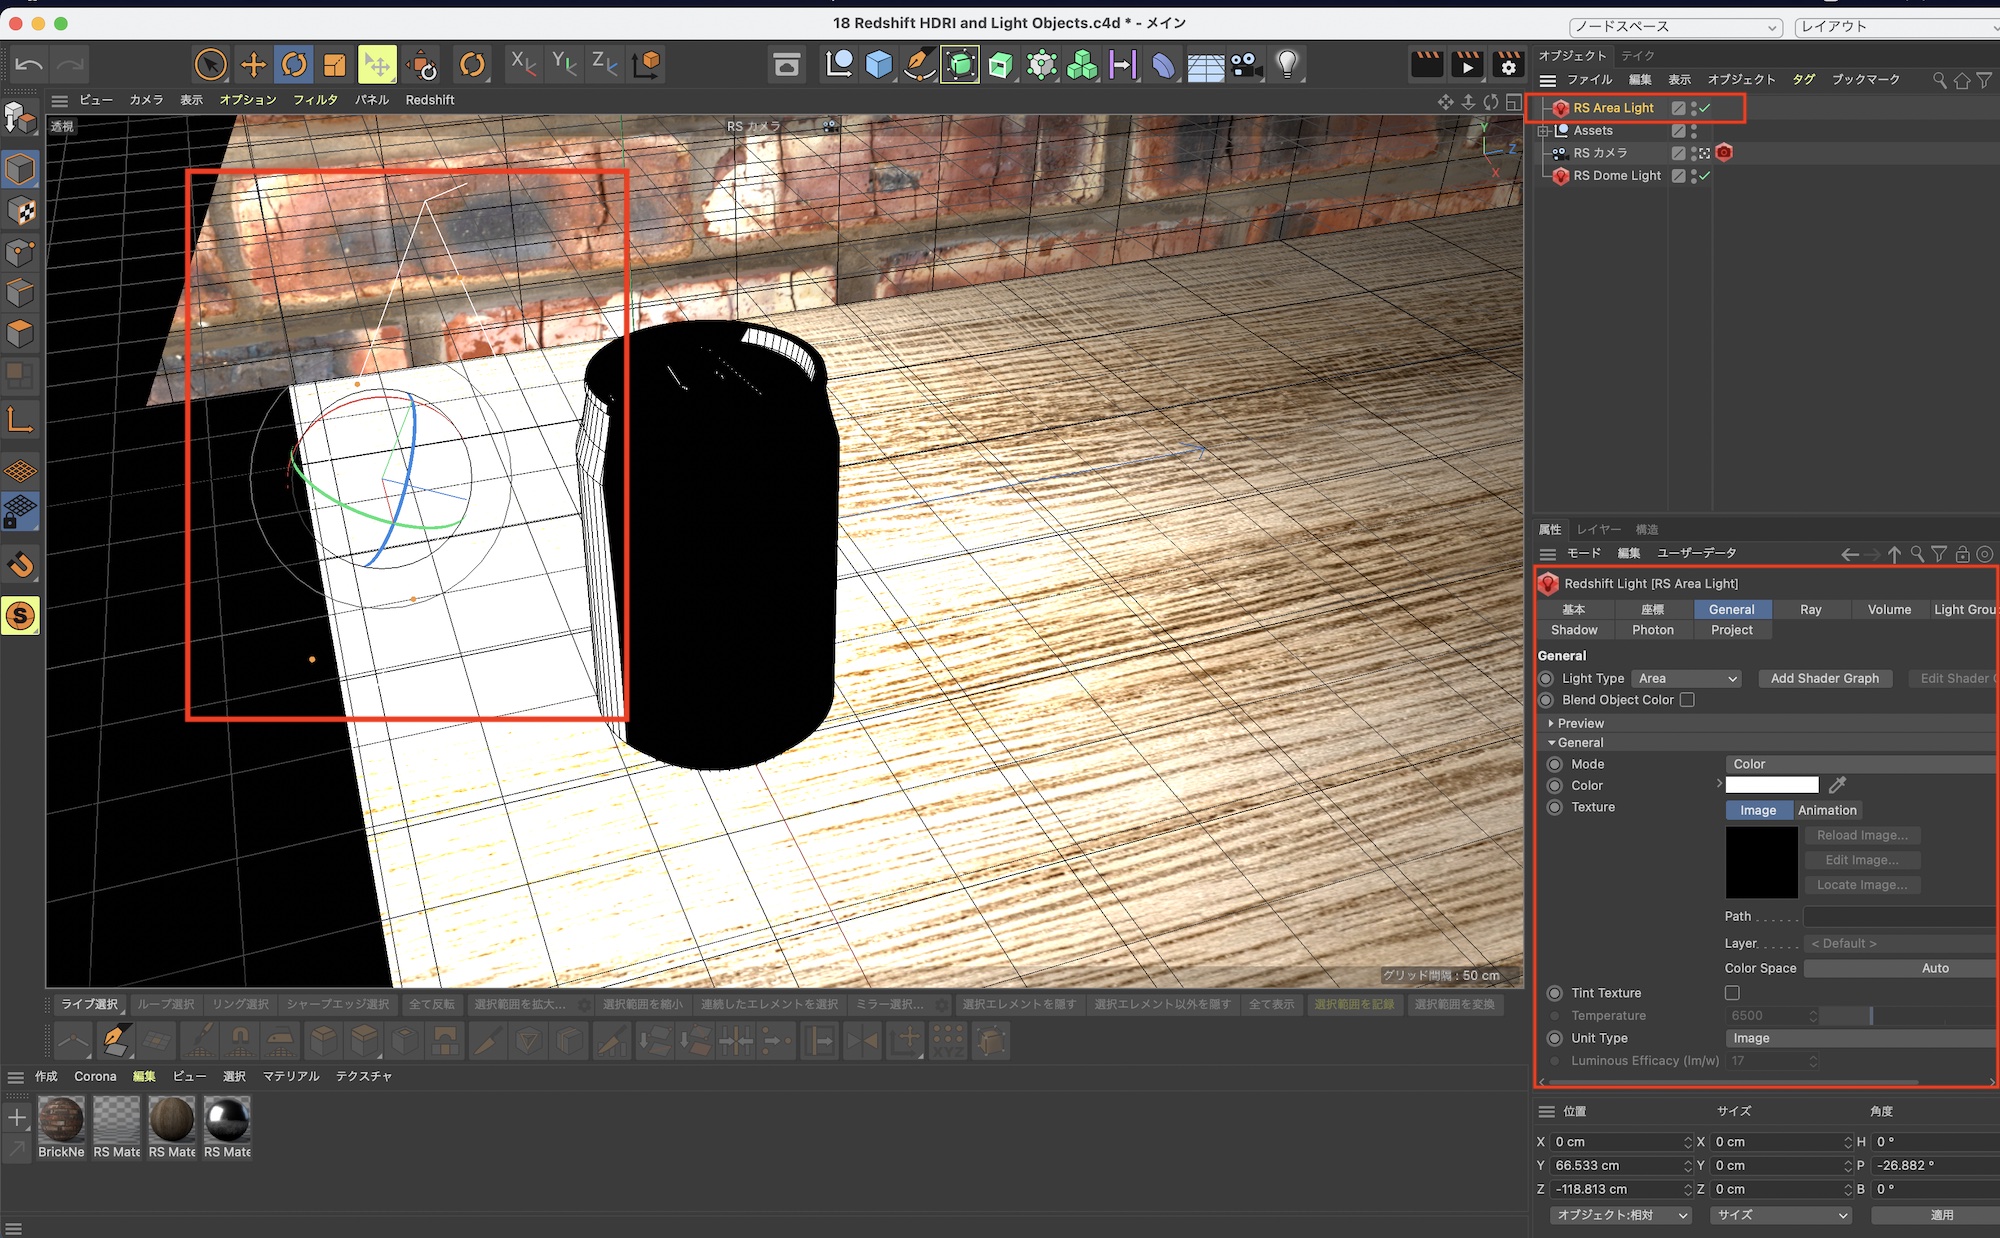Click the Add Shader Graph button
The image size is (2000, 1238).
(x=1824, y=678)
